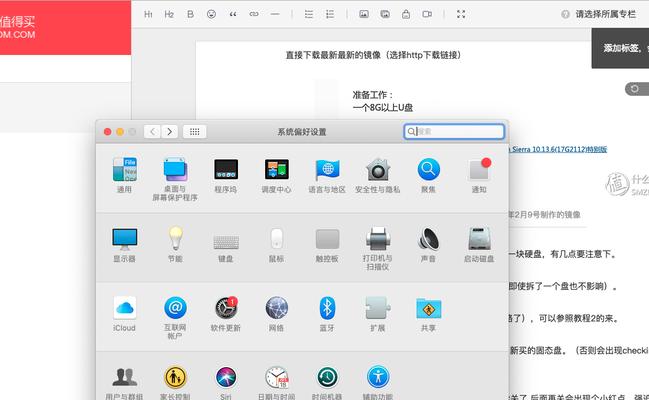Go forward in System Preferences
Viewport: 649px width, 400px height.
(x=170, y=132)
